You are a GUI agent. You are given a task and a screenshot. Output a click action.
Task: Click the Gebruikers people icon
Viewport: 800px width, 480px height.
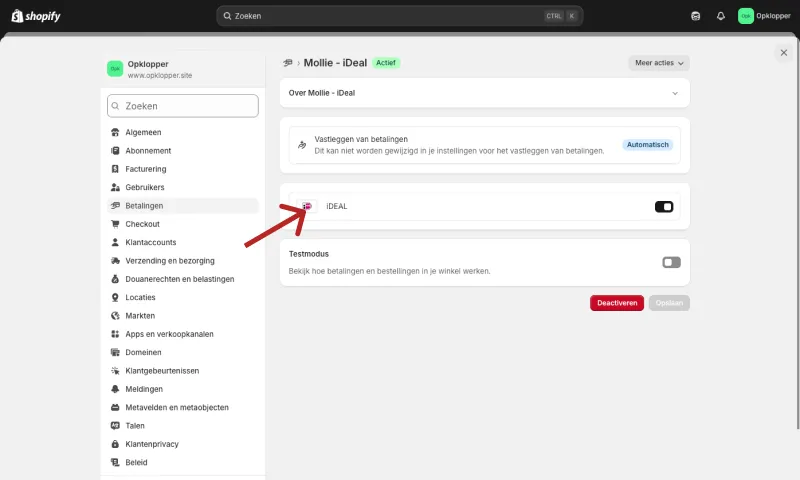[x=115, y=187]
